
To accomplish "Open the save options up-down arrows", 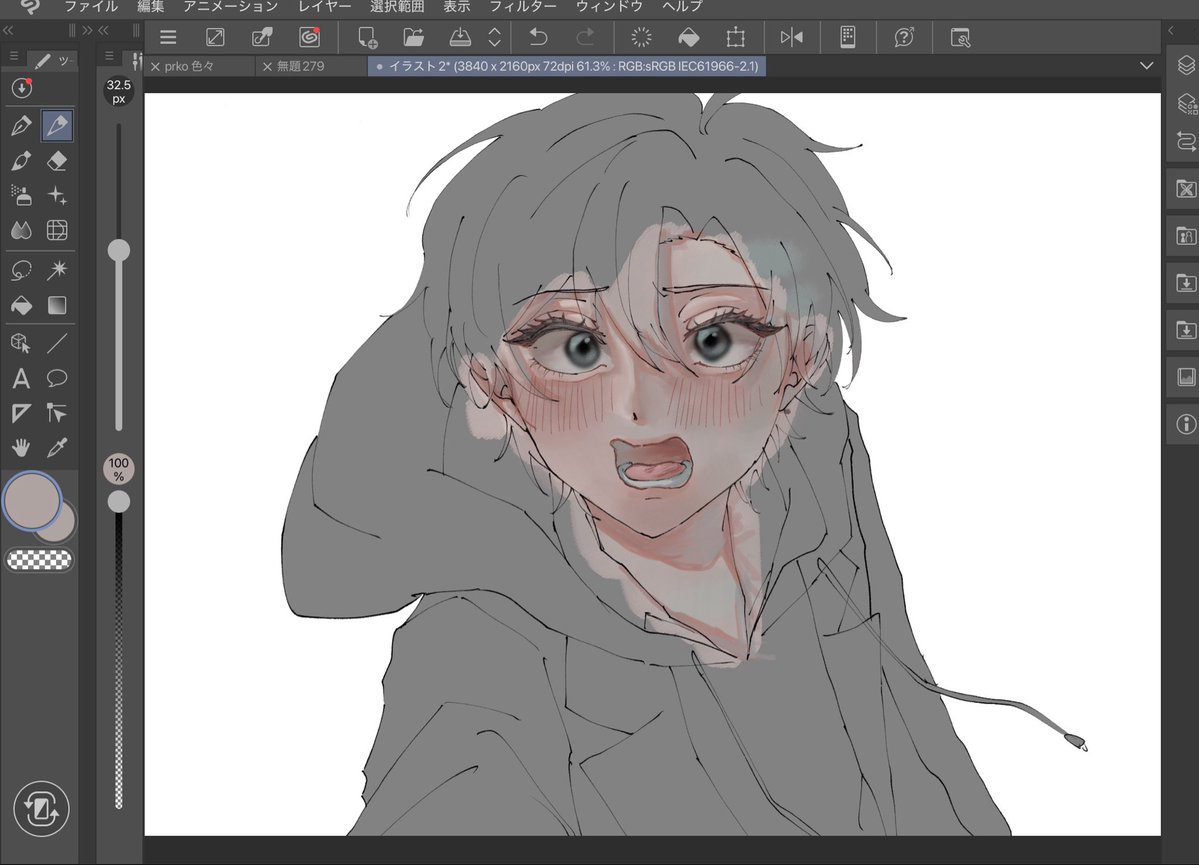I will (495, 37).
